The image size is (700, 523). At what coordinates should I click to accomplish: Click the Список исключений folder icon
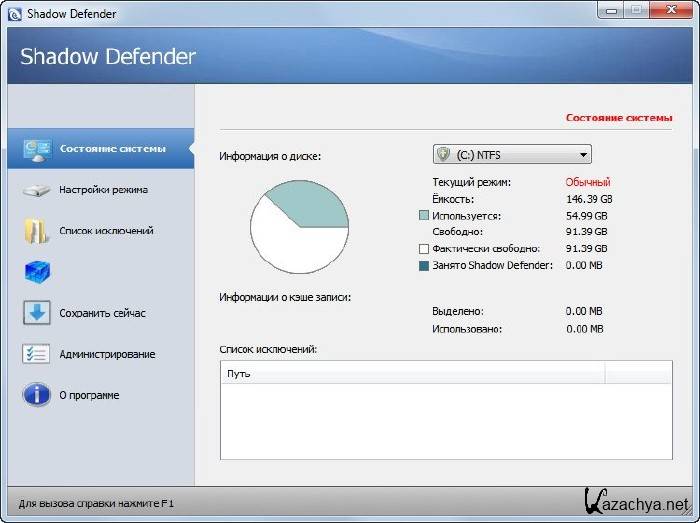[37, 231]
